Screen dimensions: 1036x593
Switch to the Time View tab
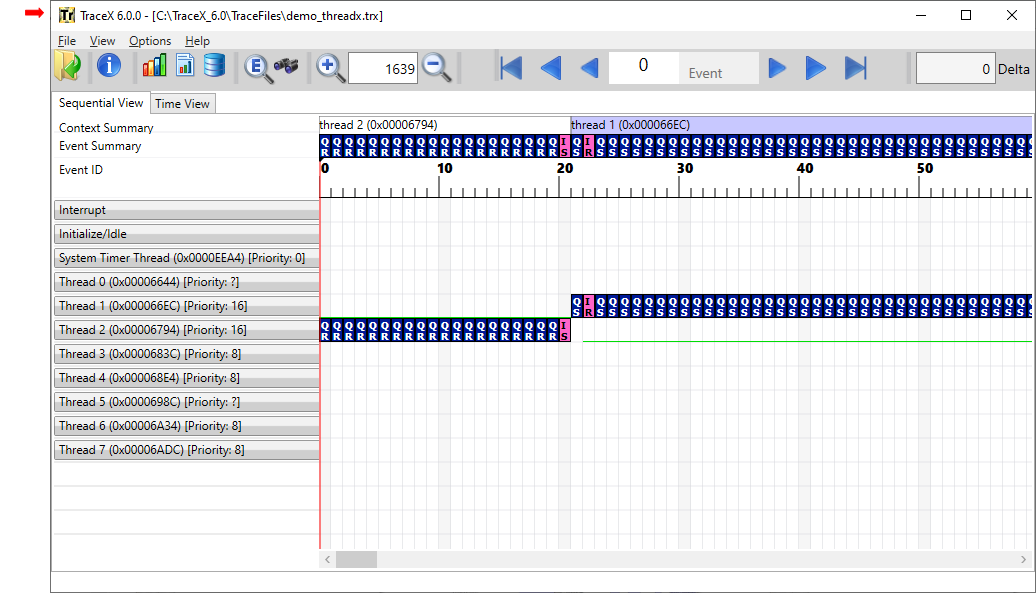coord(182,103)
